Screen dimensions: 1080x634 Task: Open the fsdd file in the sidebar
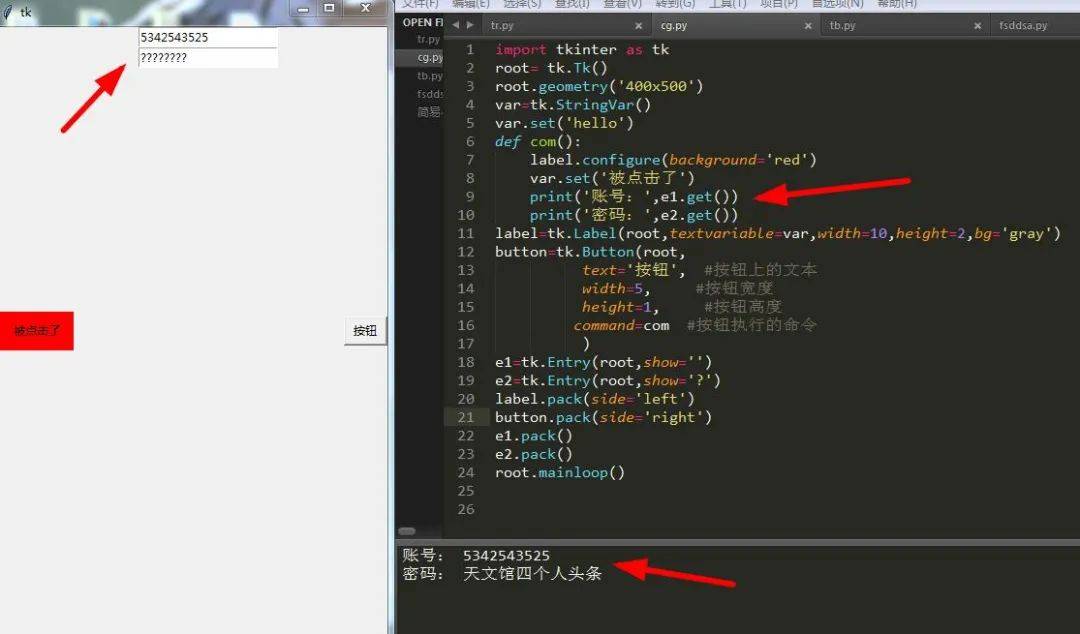[x=429, y=94]
